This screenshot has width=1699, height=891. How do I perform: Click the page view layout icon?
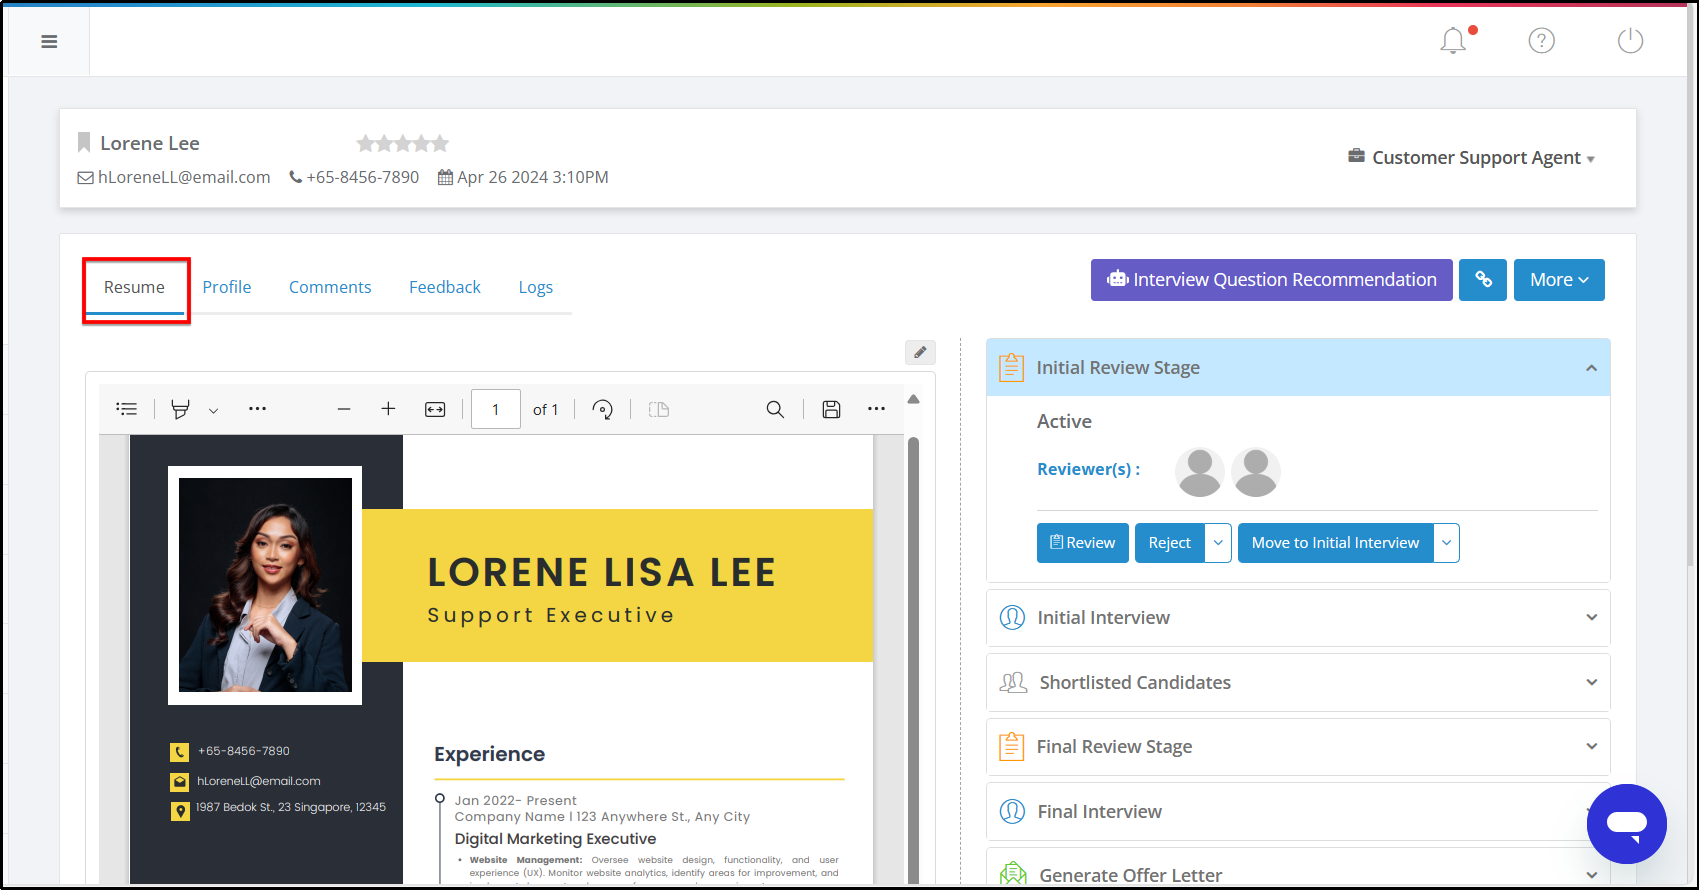(658, 409)
